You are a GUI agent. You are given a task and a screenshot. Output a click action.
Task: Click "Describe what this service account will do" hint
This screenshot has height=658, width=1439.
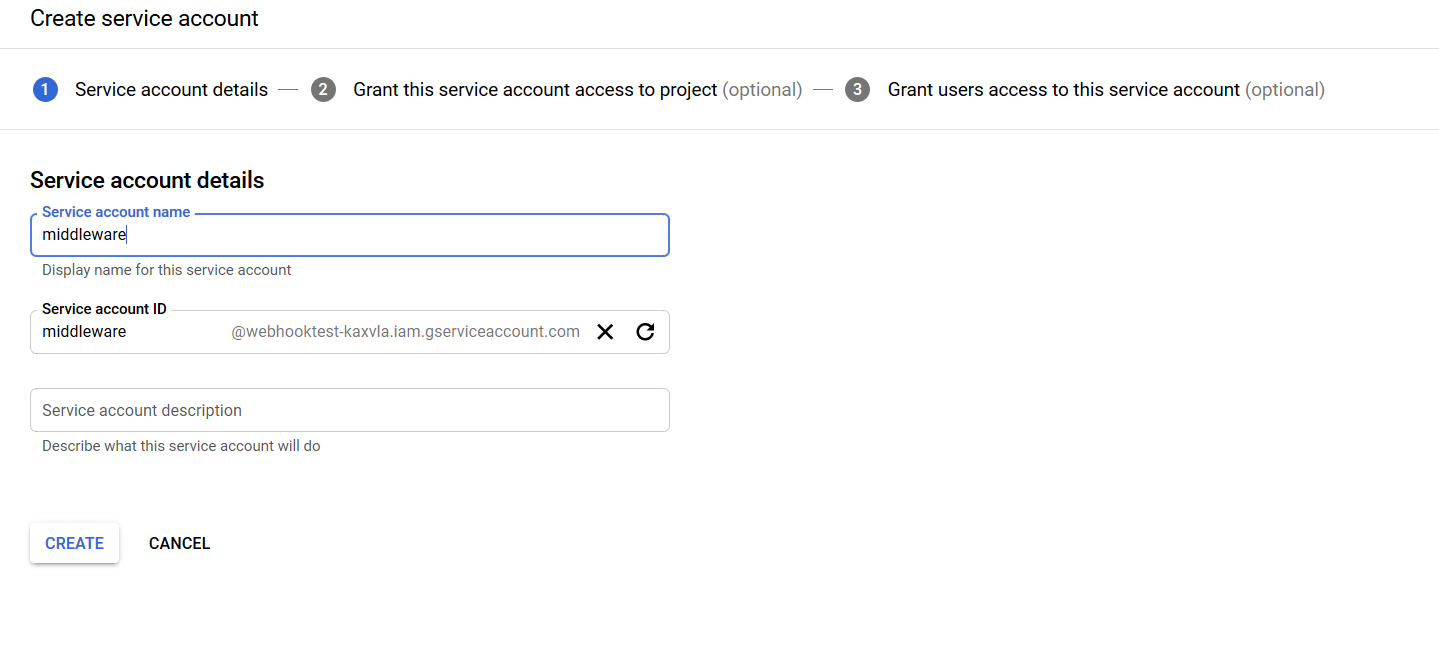[181, 446]
